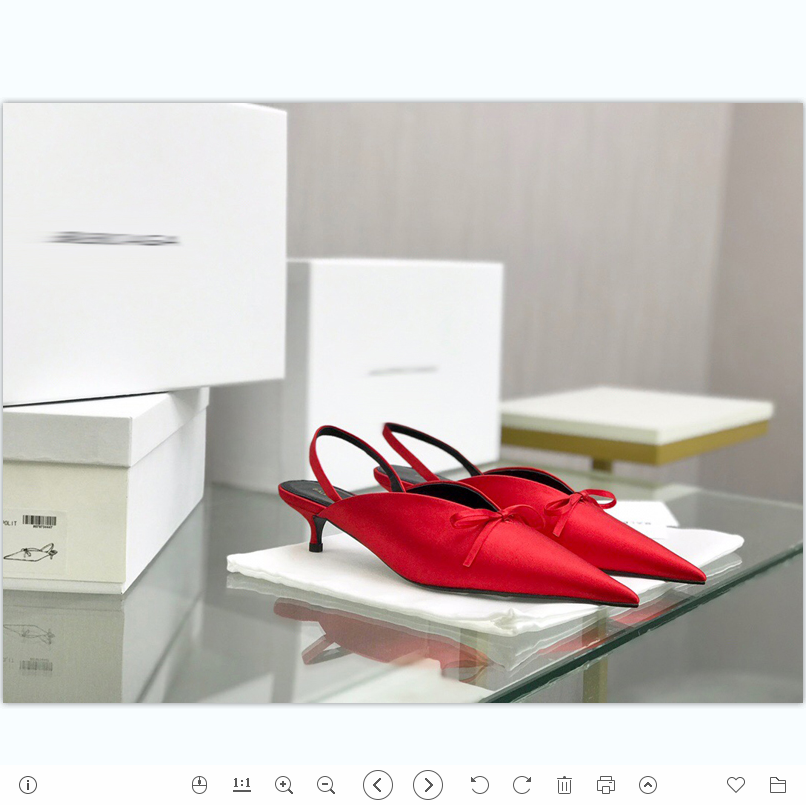
Task: Expand more options with the up chevron
Action: pyautogui.click(x=648, y=785)
